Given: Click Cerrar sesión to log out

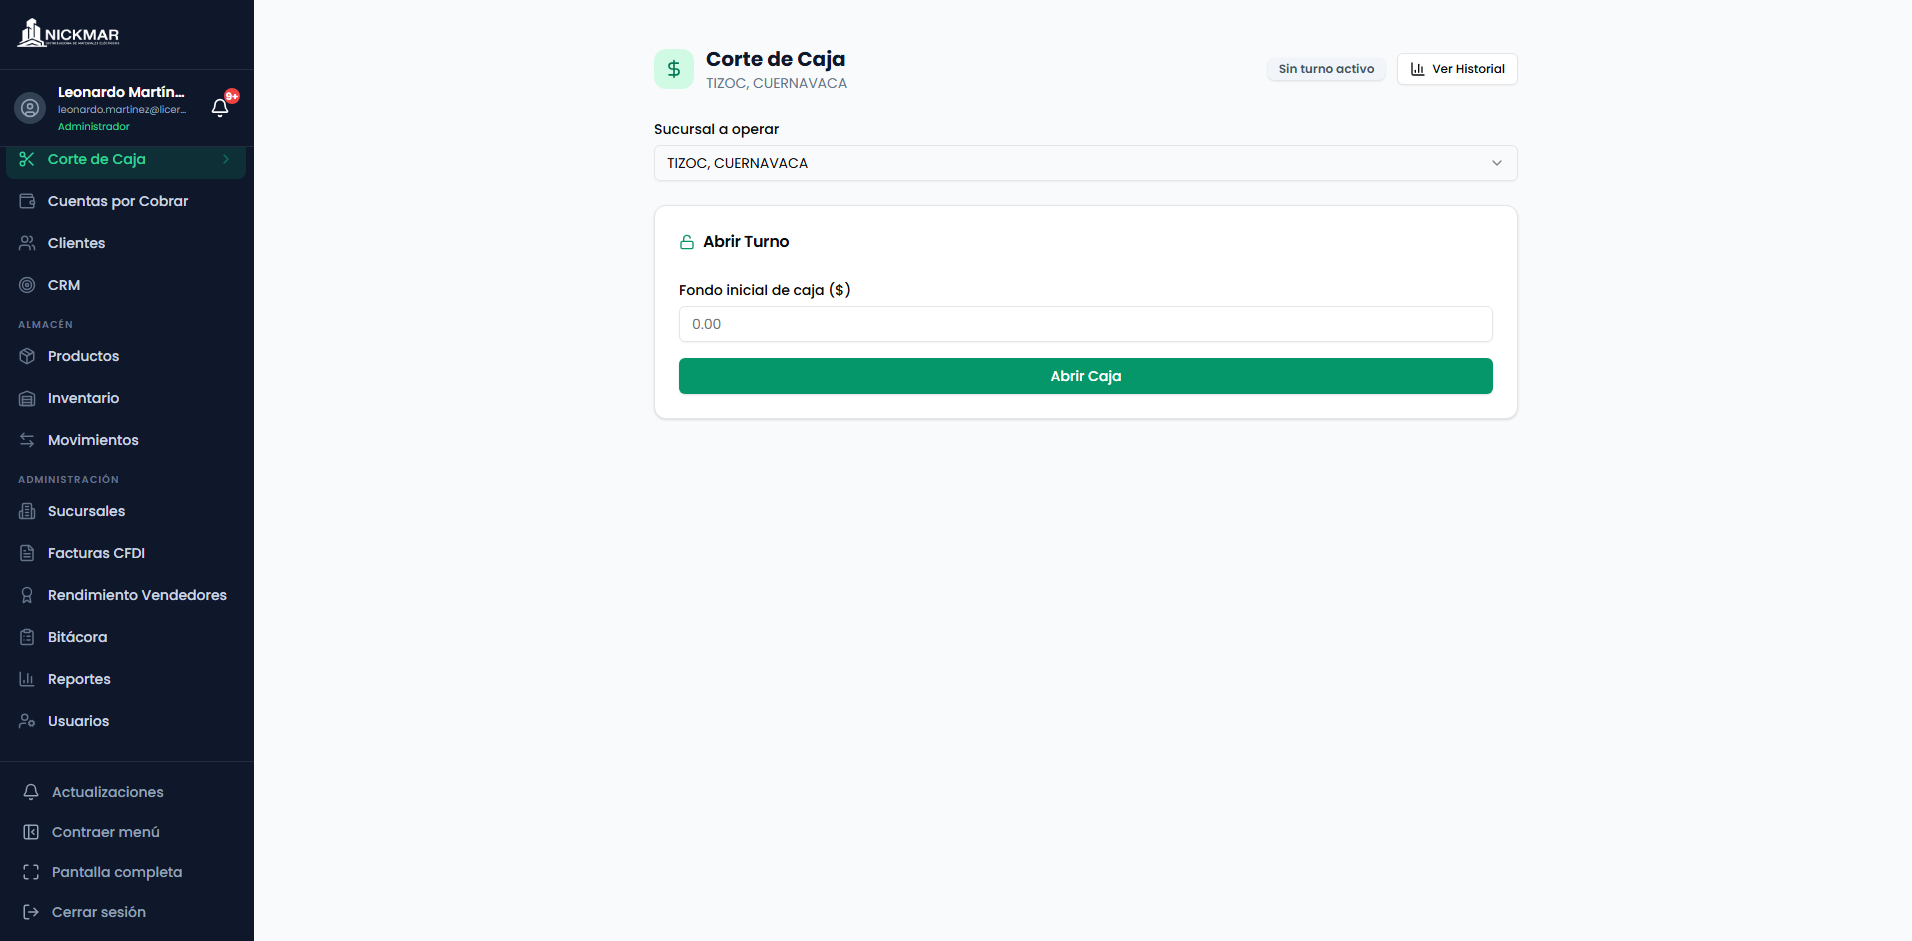Looking at the screenshot, I should (126, 912).
